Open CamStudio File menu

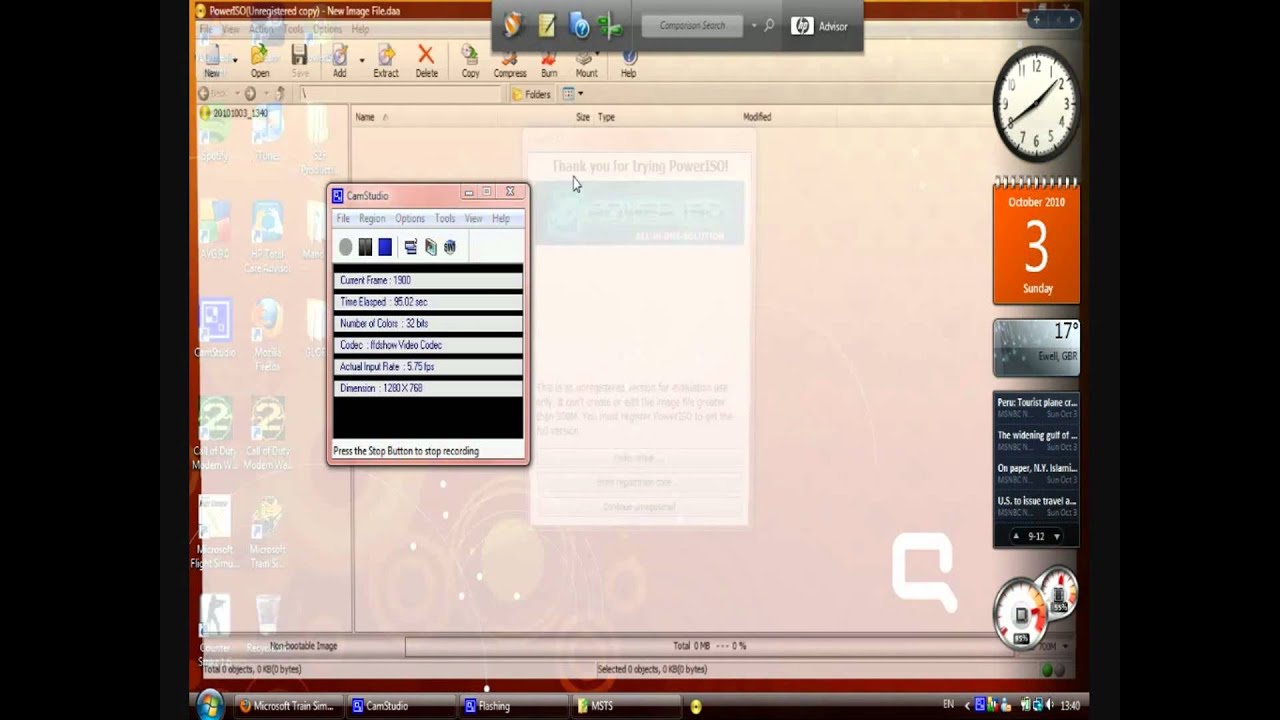click(343, 219)
